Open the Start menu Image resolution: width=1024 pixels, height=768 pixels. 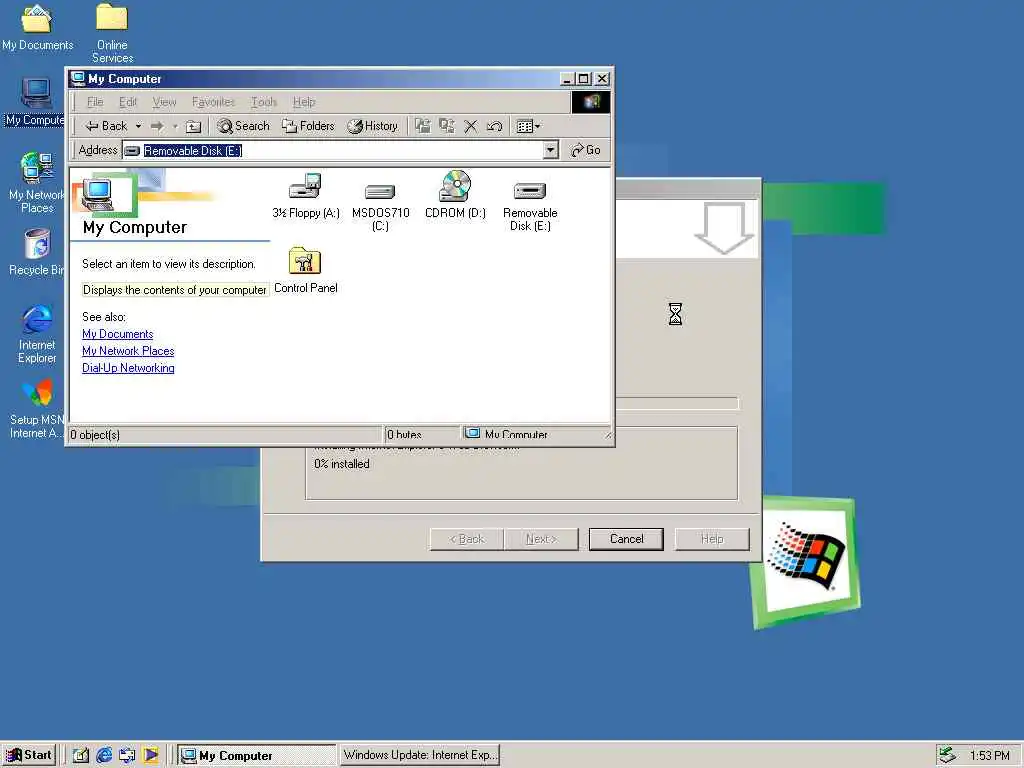coord(29,755)
